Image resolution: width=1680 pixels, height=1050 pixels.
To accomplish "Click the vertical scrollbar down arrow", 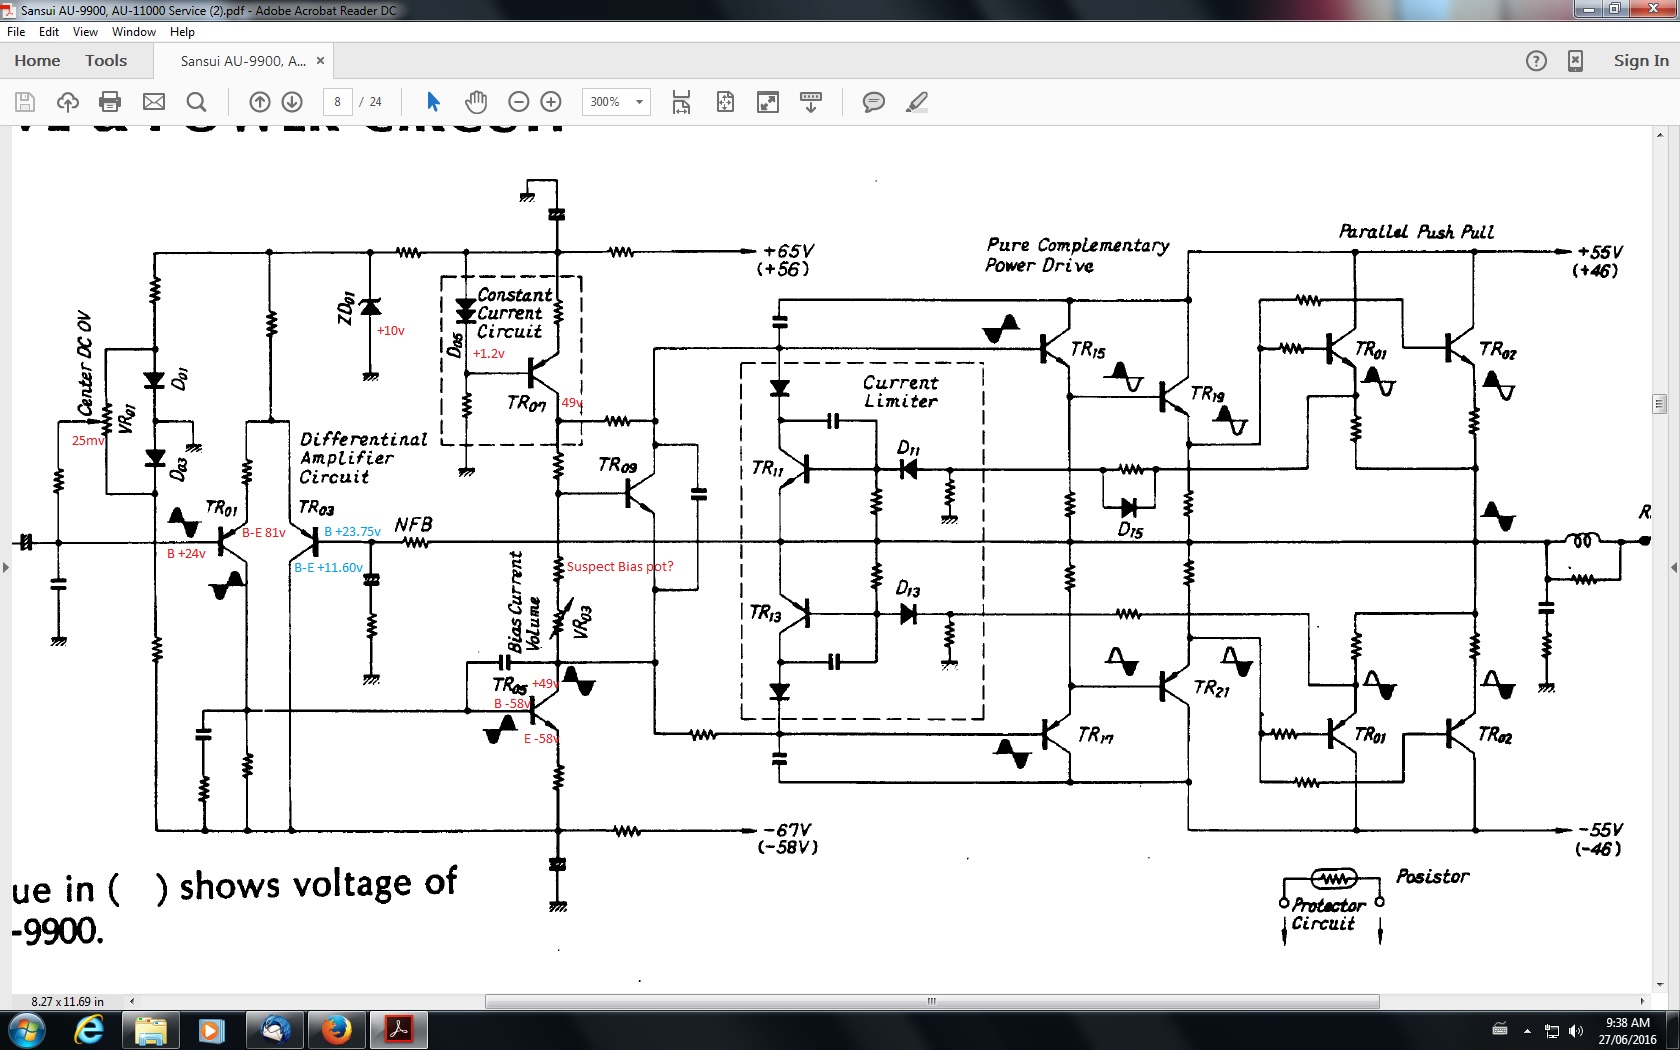I will point(1659,985).
